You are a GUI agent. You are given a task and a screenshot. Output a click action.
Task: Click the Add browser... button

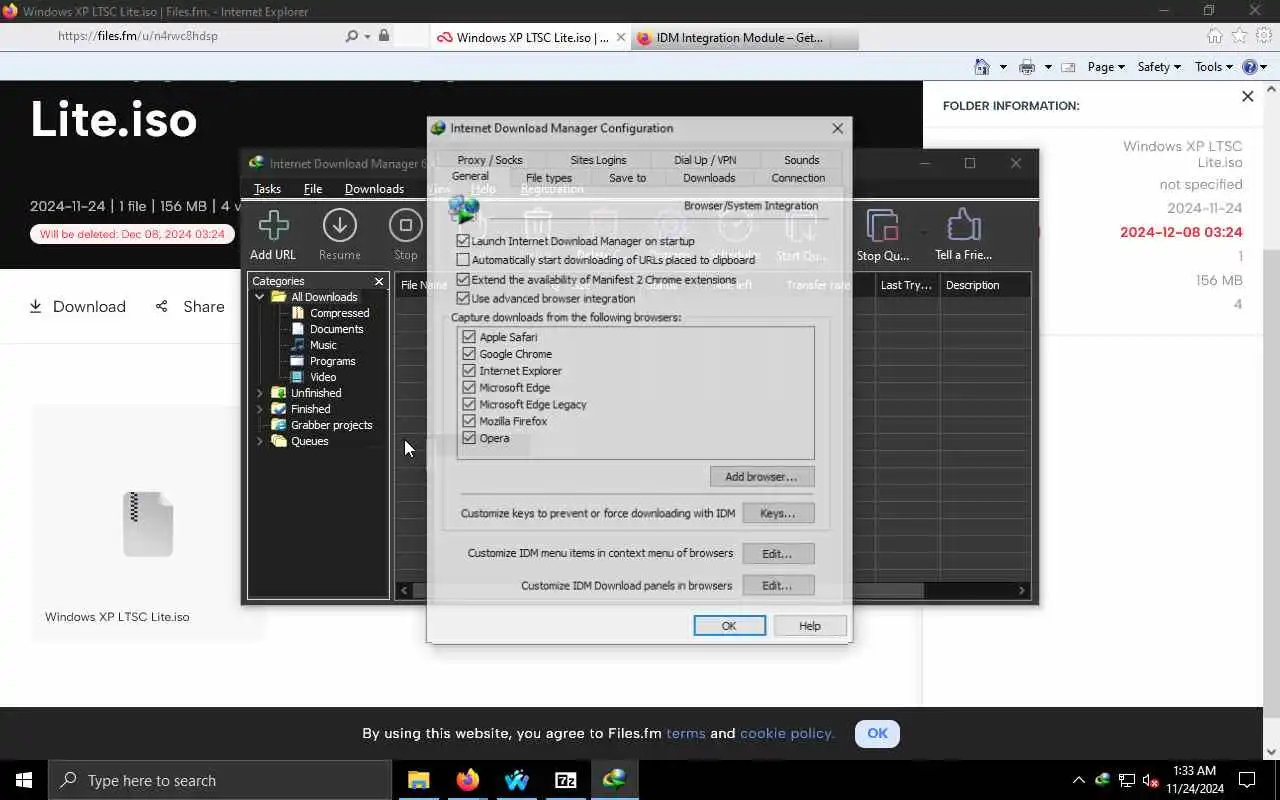coord(762,477)
